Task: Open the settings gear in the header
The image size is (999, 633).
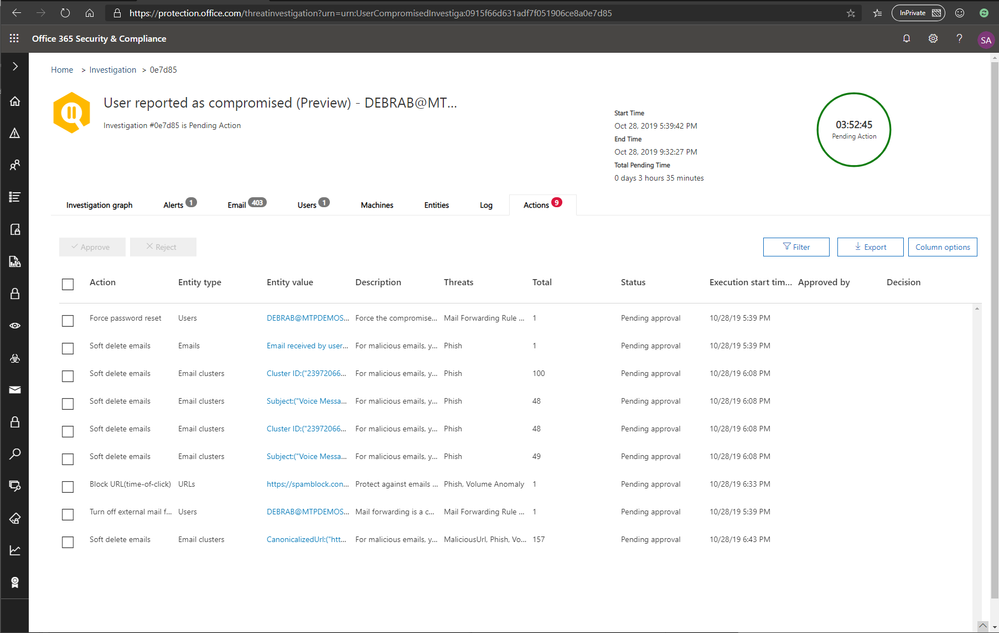Action: pos(933,39)
